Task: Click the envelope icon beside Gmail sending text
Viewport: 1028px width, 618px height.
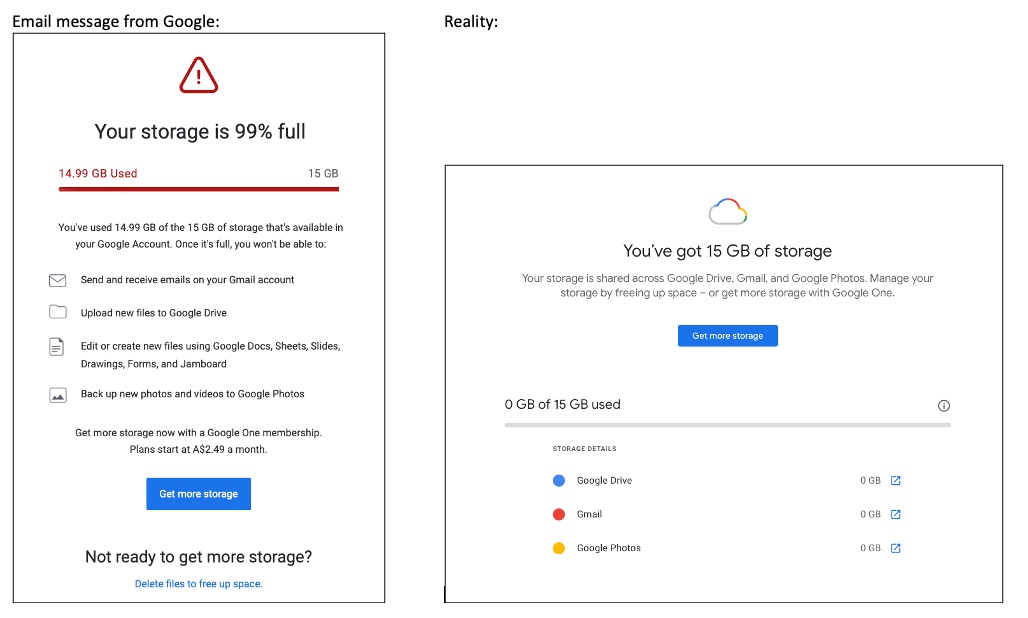Action: pyautogui.click(x=58, y=280)
